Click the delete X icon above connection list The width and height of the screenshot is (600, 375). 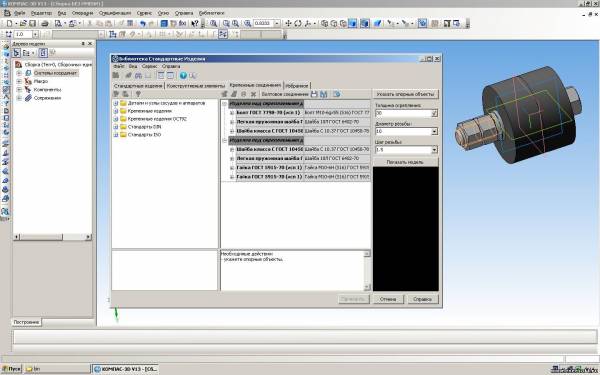tap(253, 94)
